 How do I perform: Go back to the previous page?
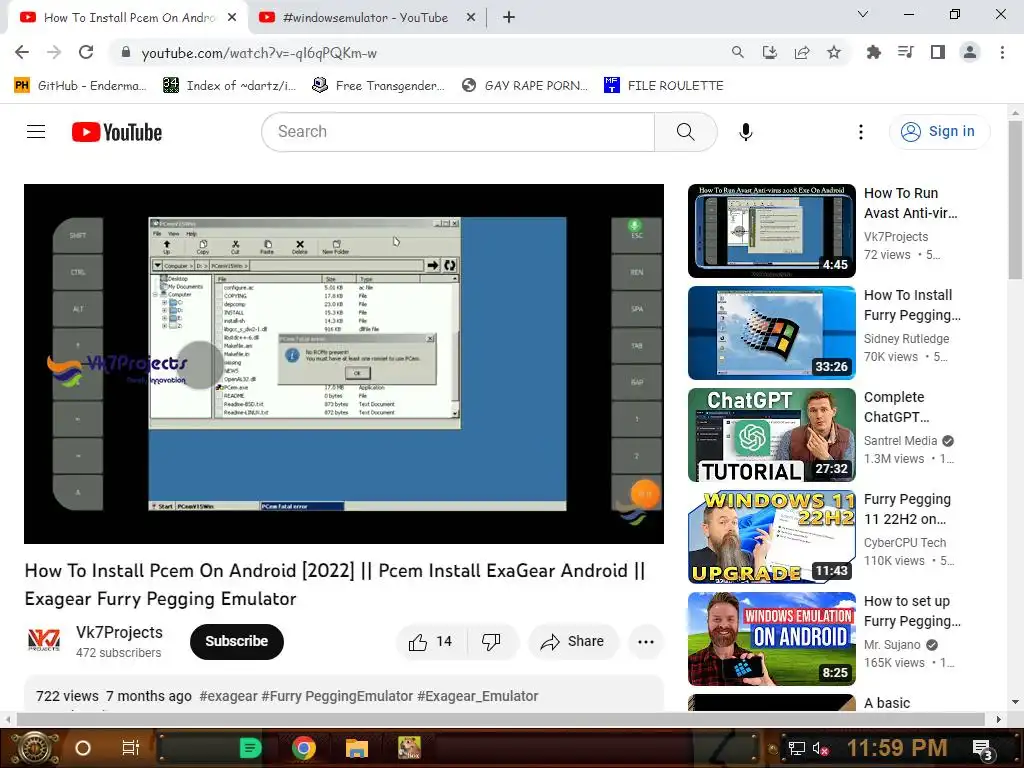tap(22, 52)
